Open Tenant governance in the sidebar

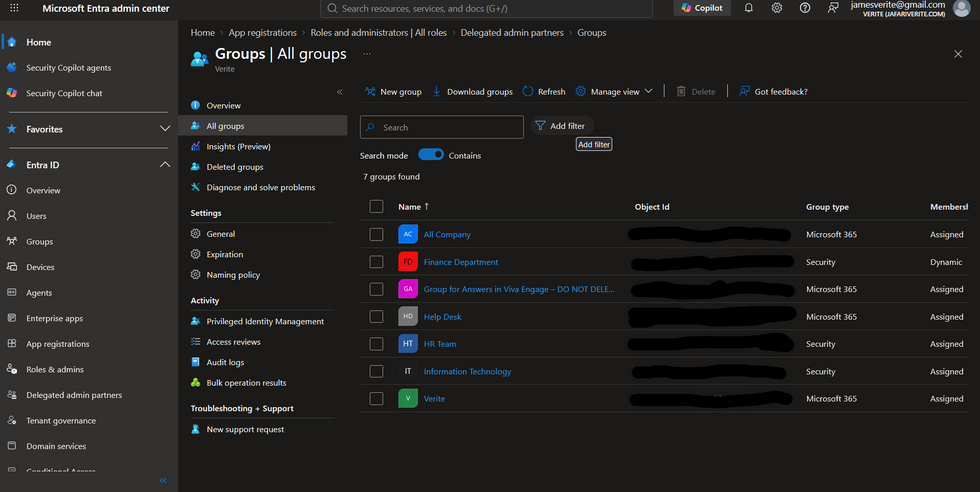point(61,421)
